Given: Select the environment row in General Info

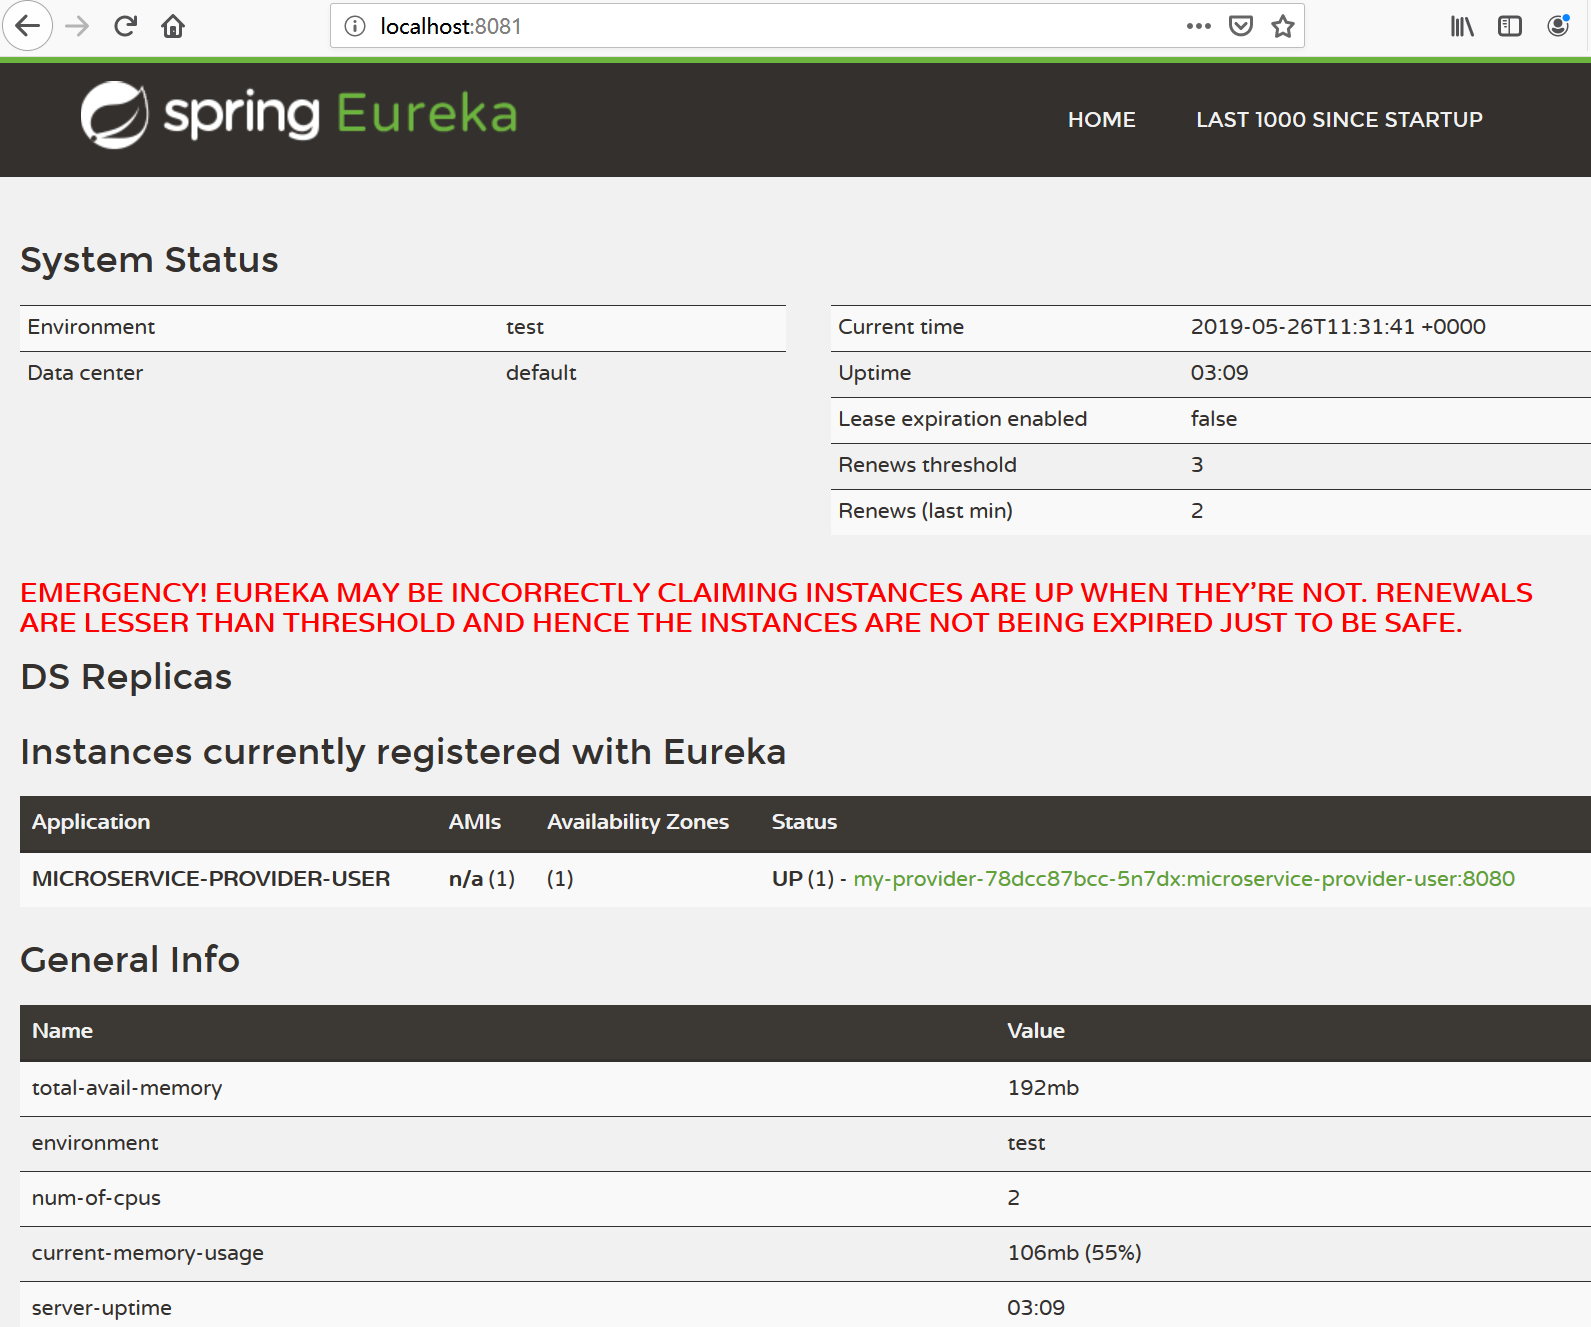Looking at the screenshot, I should (805, 1143).
